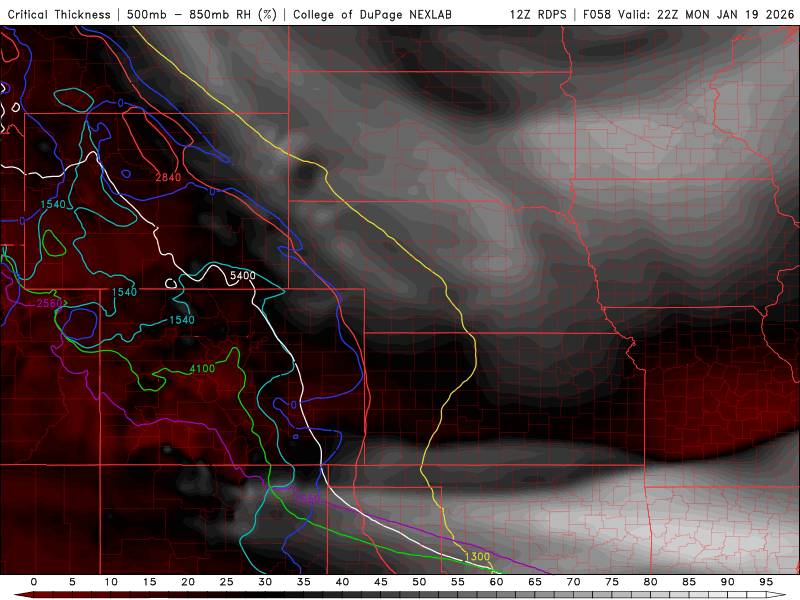Click the purple 2560 label near the white line's lower end
Viewport: 800px width, 600px height.
pos(307,498)
